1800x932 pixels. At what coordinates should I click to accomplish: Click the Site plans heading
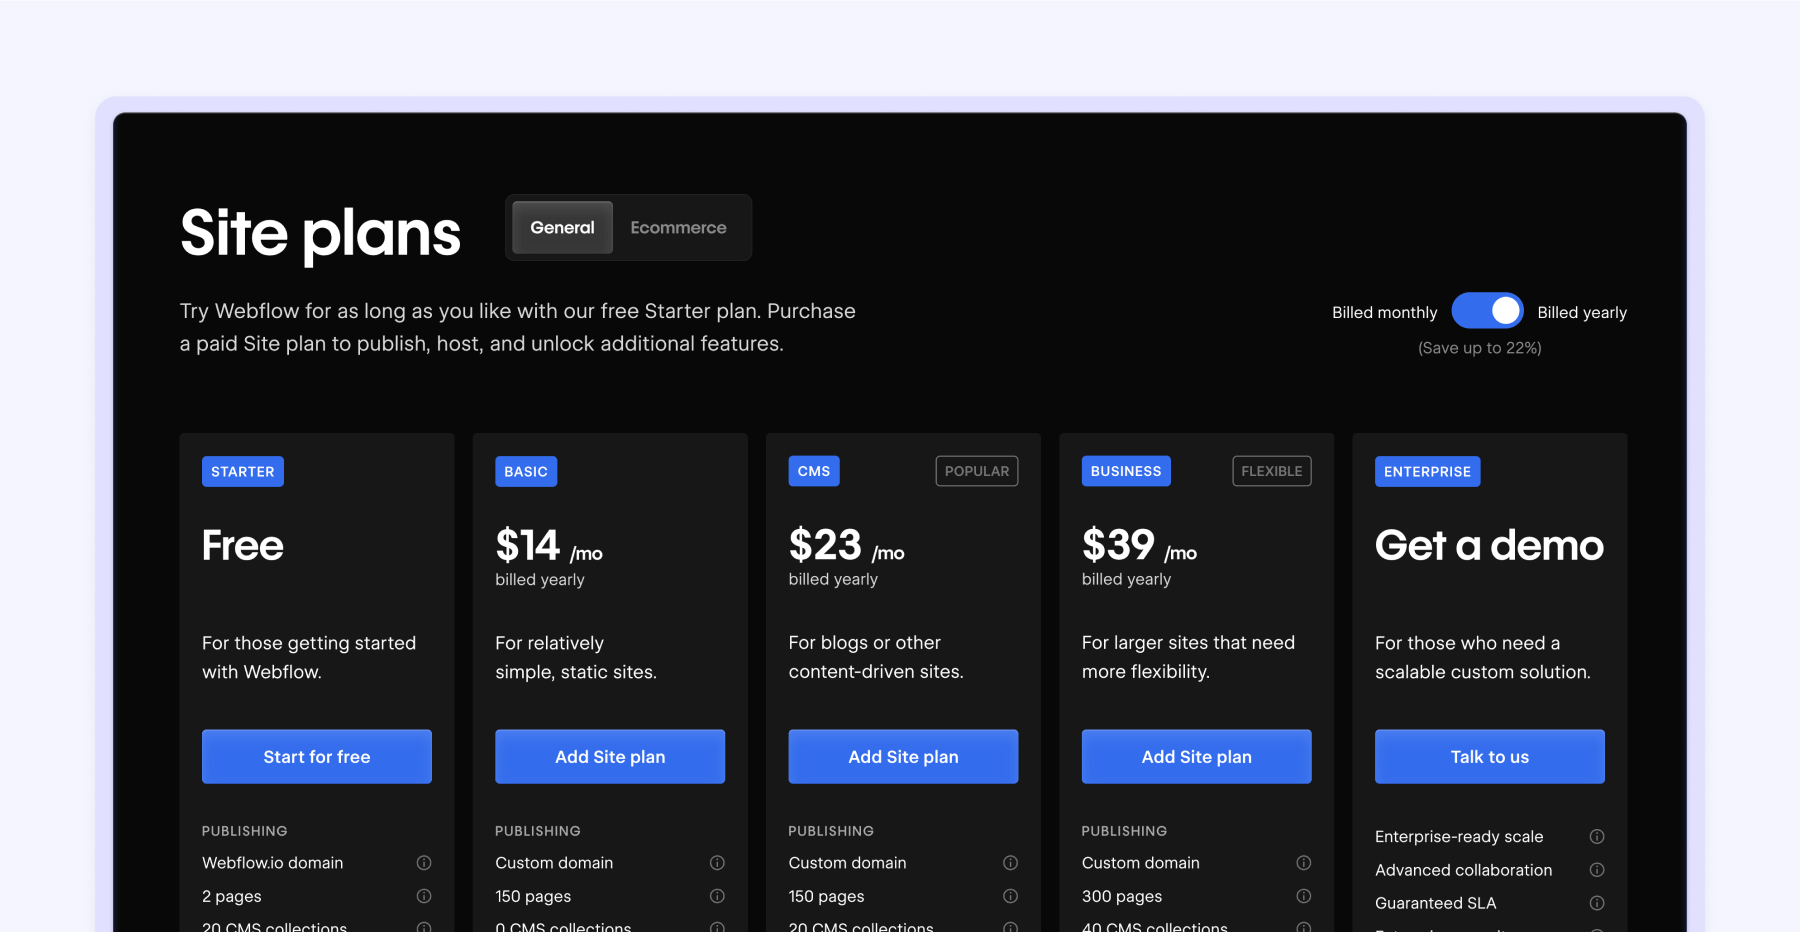coord(320,234)
